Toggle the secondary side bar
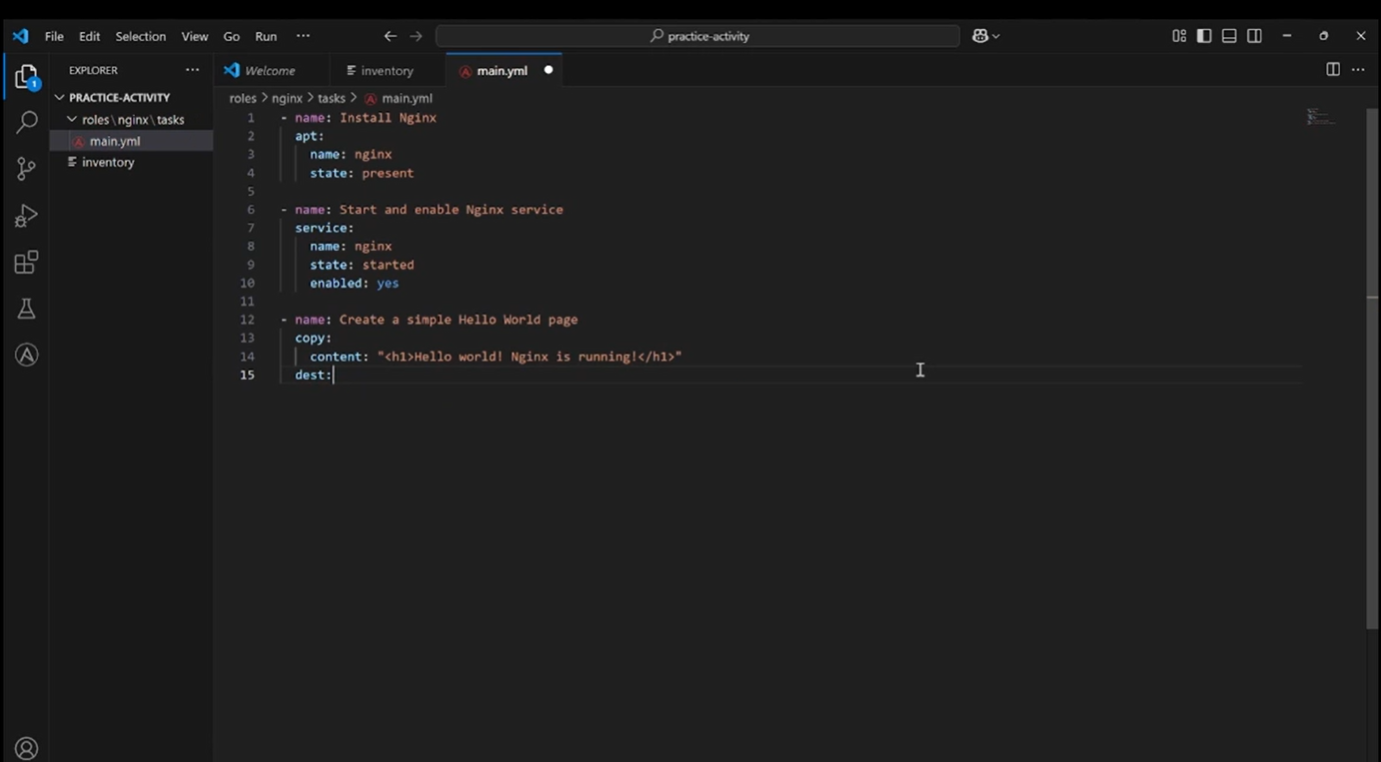 [x=1254, y=36]
